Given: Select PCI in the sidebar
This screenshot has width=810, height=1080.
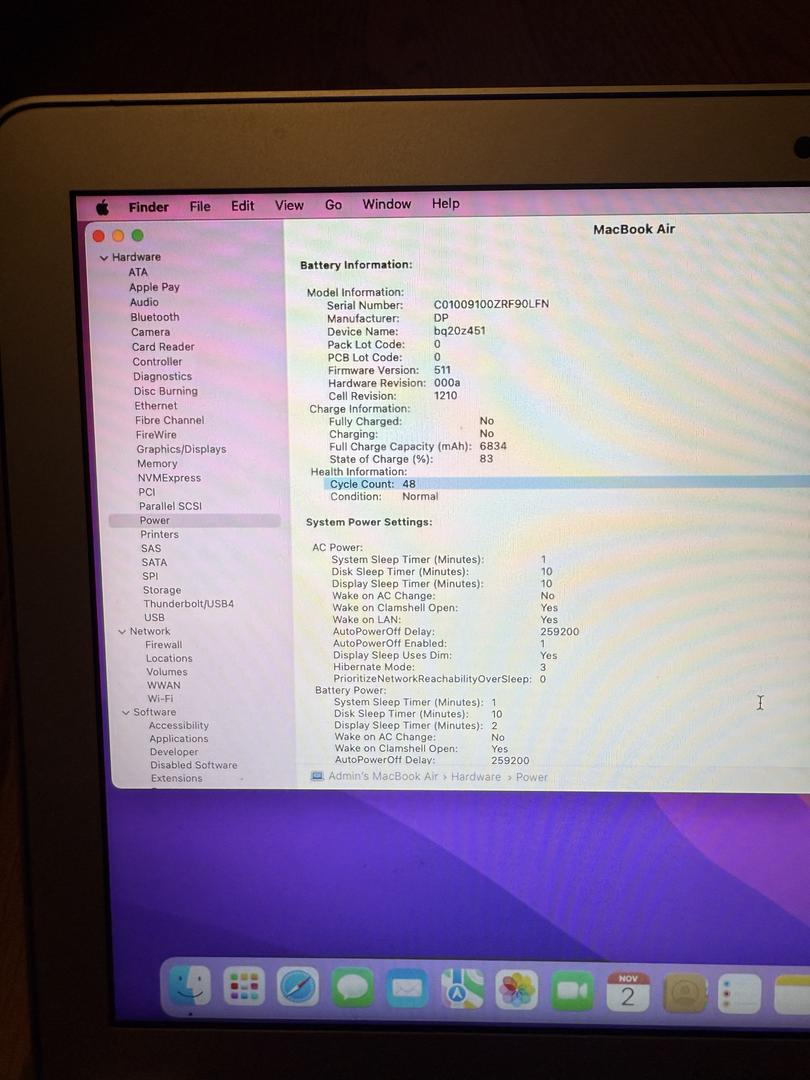Looking at the screenshot, I should coord(147,492).
